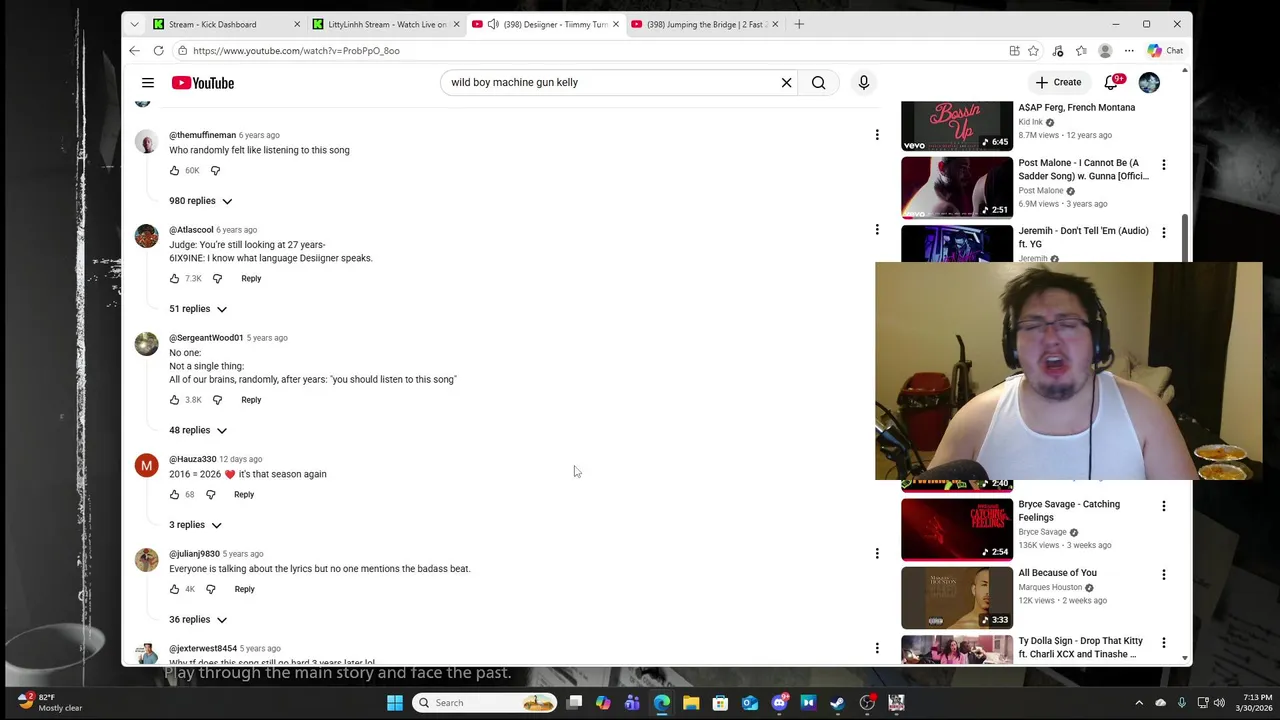1280x720 pixels.
Task: Switch to the Stream - Kick Dashboard tab
Action: point(225,24)
